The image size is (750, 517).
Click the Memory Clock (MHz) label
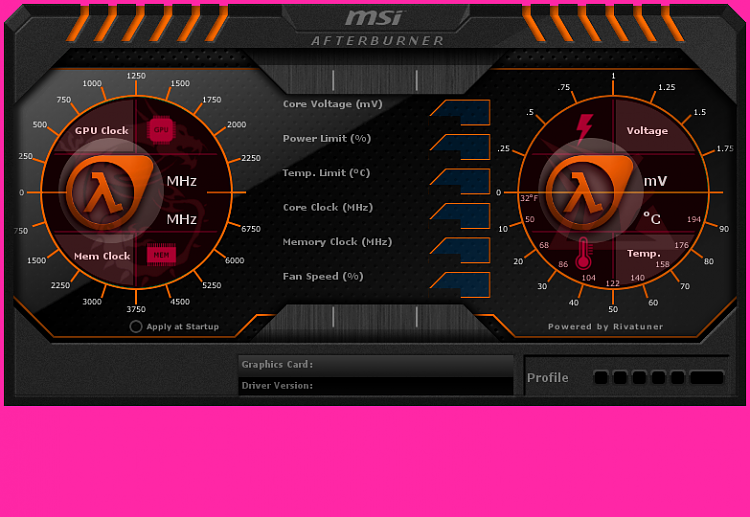tap(337, 242)
